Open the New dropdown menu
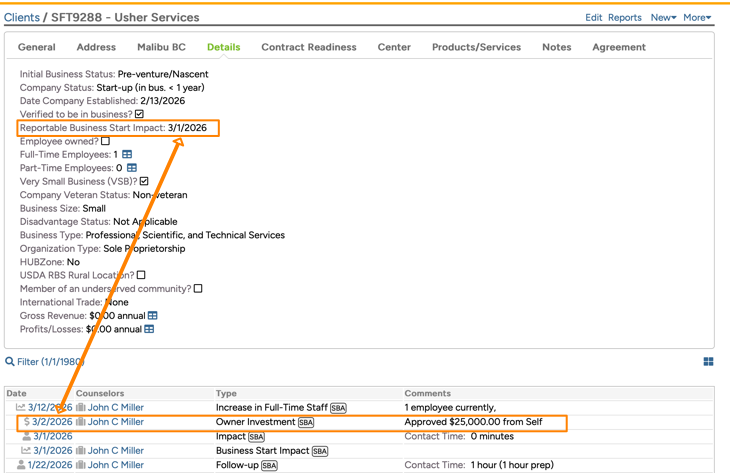The height and width of the screenshot is (473, 730). click(663, 18)
